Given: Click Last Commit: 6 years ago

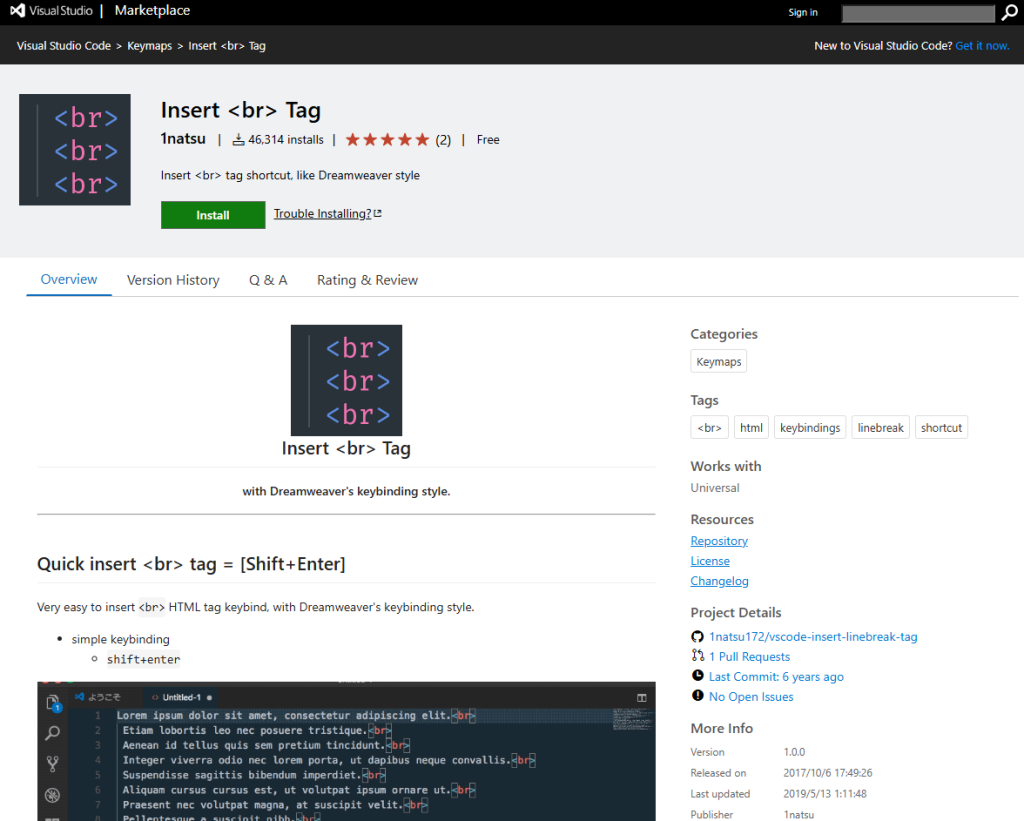Looking at the screenshot, I should [x=776, y=677].
